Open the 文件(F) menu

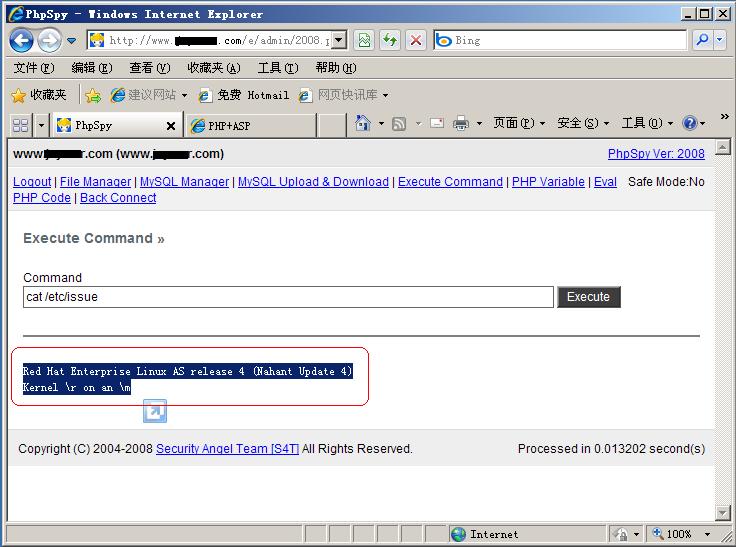tap(34, 68)
